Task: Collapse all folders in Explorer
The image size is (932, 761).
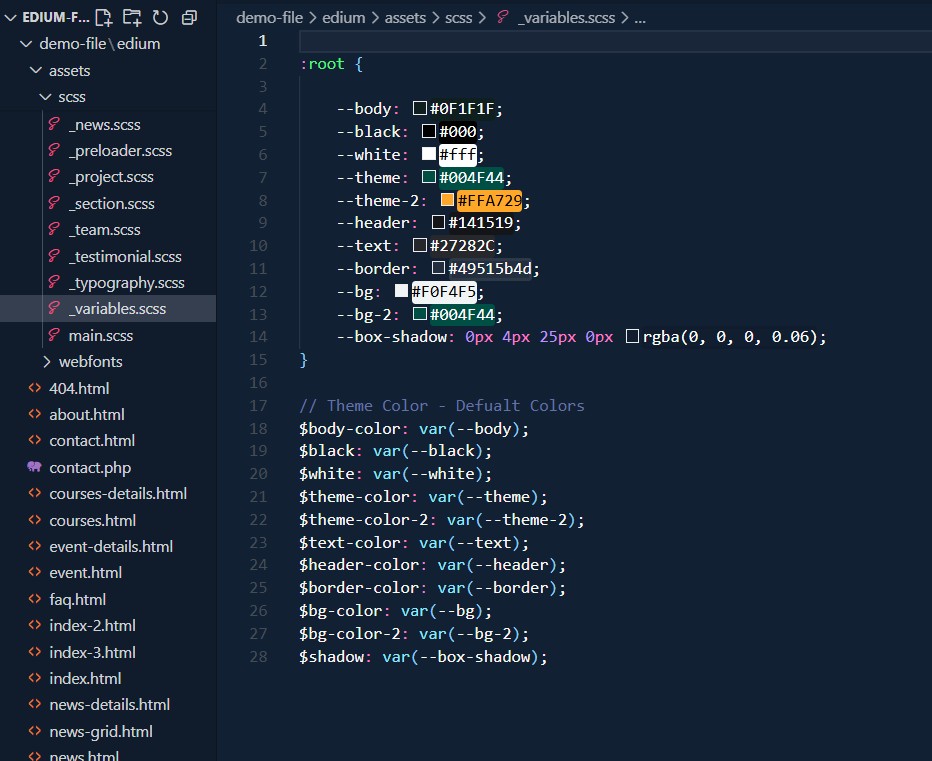Action: [189, 18]
